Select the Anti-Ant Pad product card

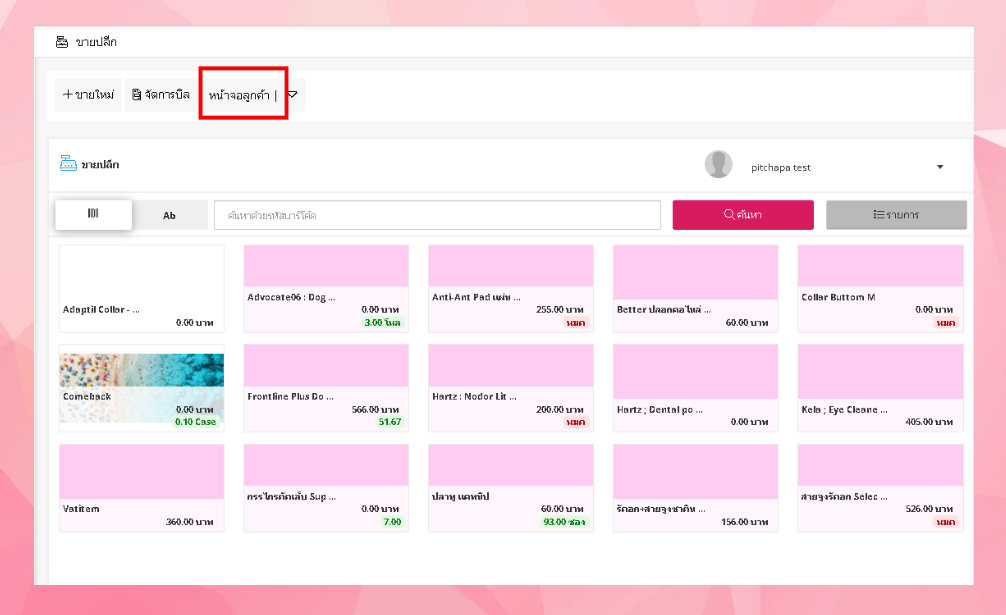[x=511, y=289]
